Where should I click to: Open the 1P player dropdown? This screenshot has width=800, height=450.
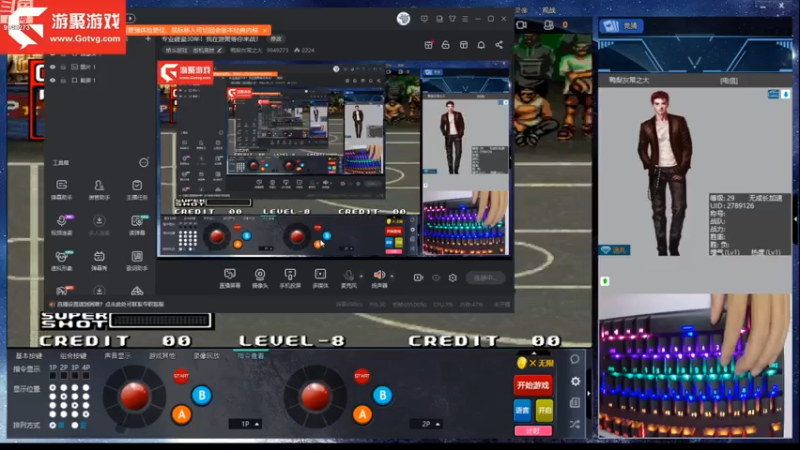(x=245, y=424)
